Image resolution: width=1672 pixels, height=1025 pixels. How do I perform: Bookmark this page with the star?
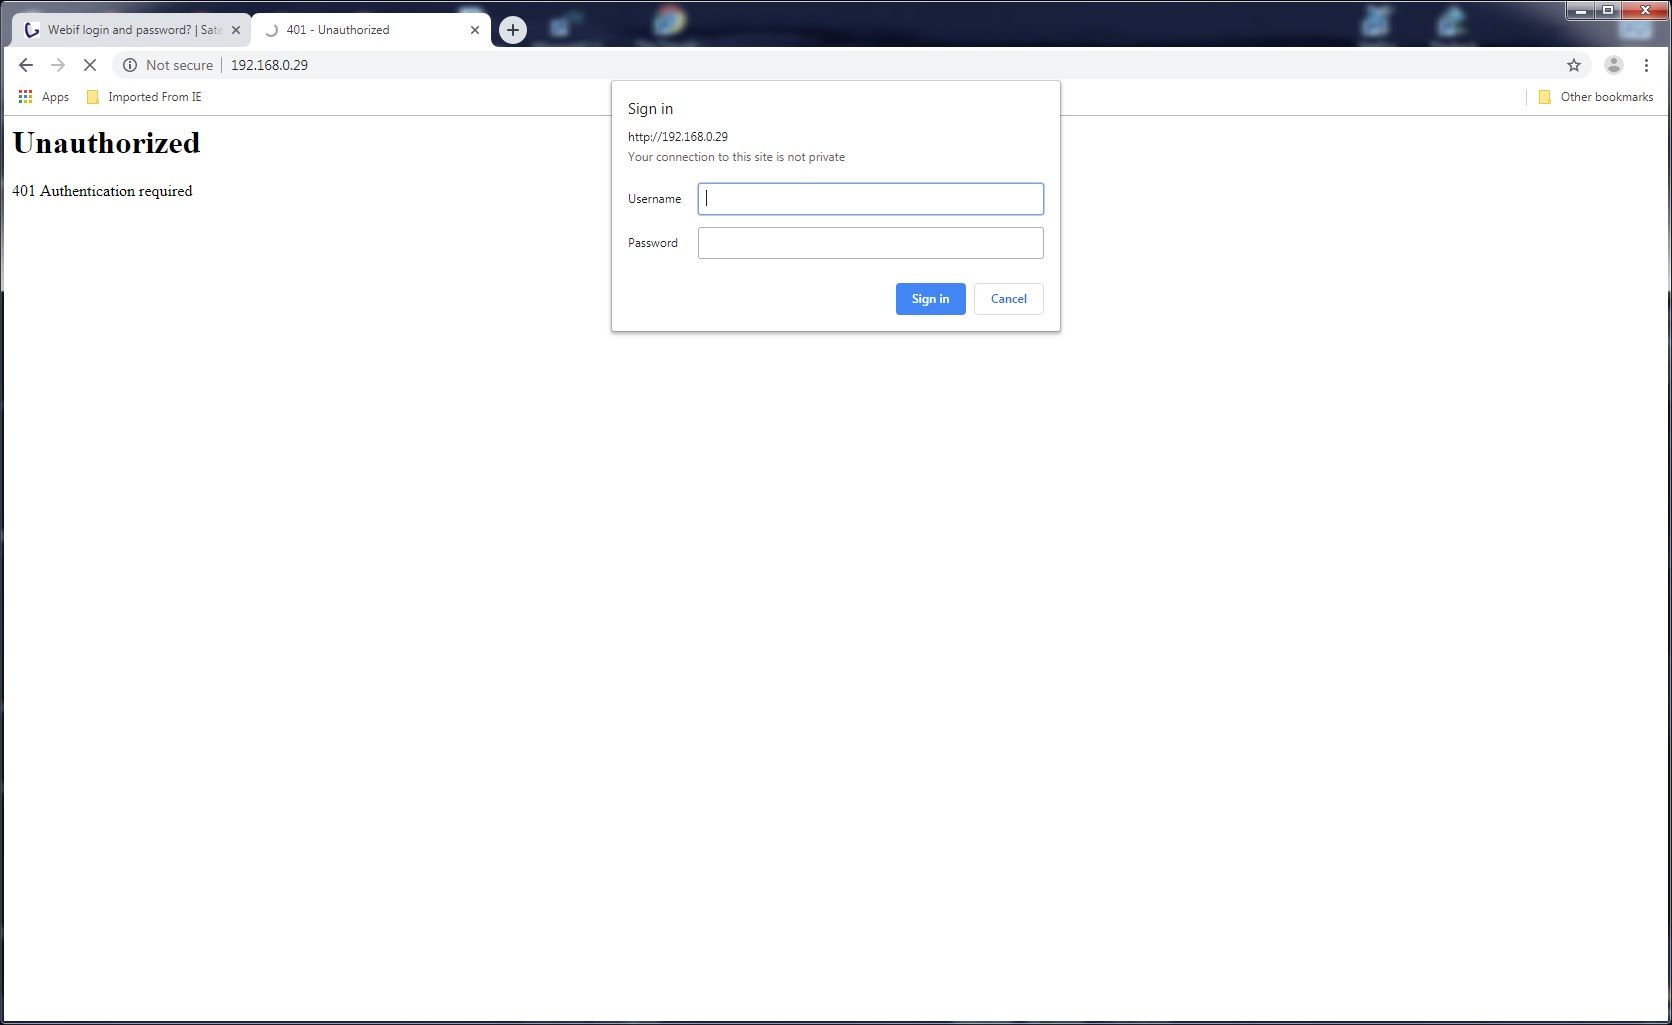click(x=1574, y=65)
